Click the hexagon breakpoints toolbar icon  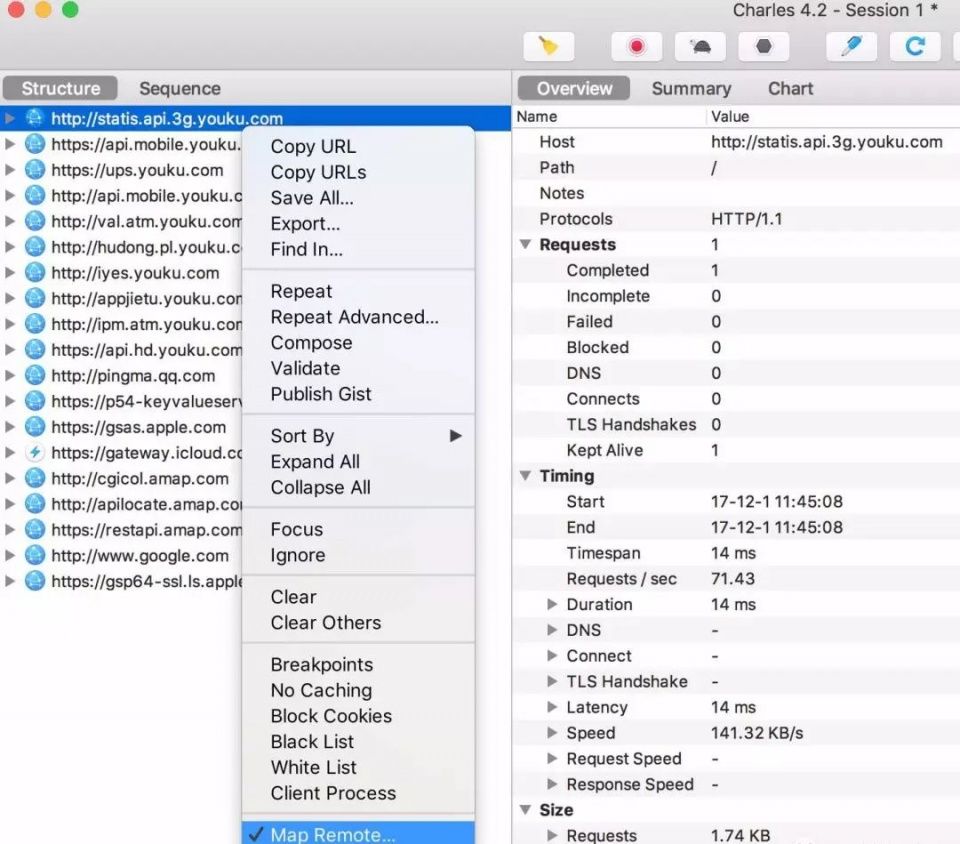pyautogui.click(x=764, y=46)
